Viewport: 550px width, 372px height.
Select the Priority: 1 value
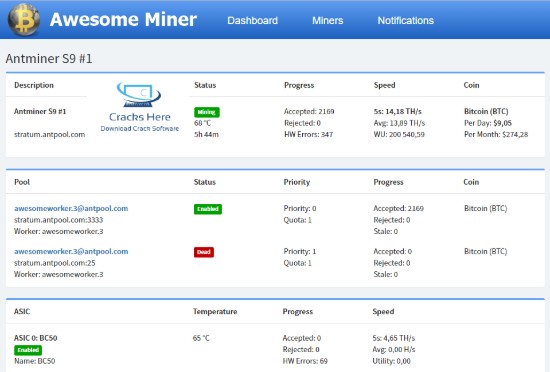[300, 251]
